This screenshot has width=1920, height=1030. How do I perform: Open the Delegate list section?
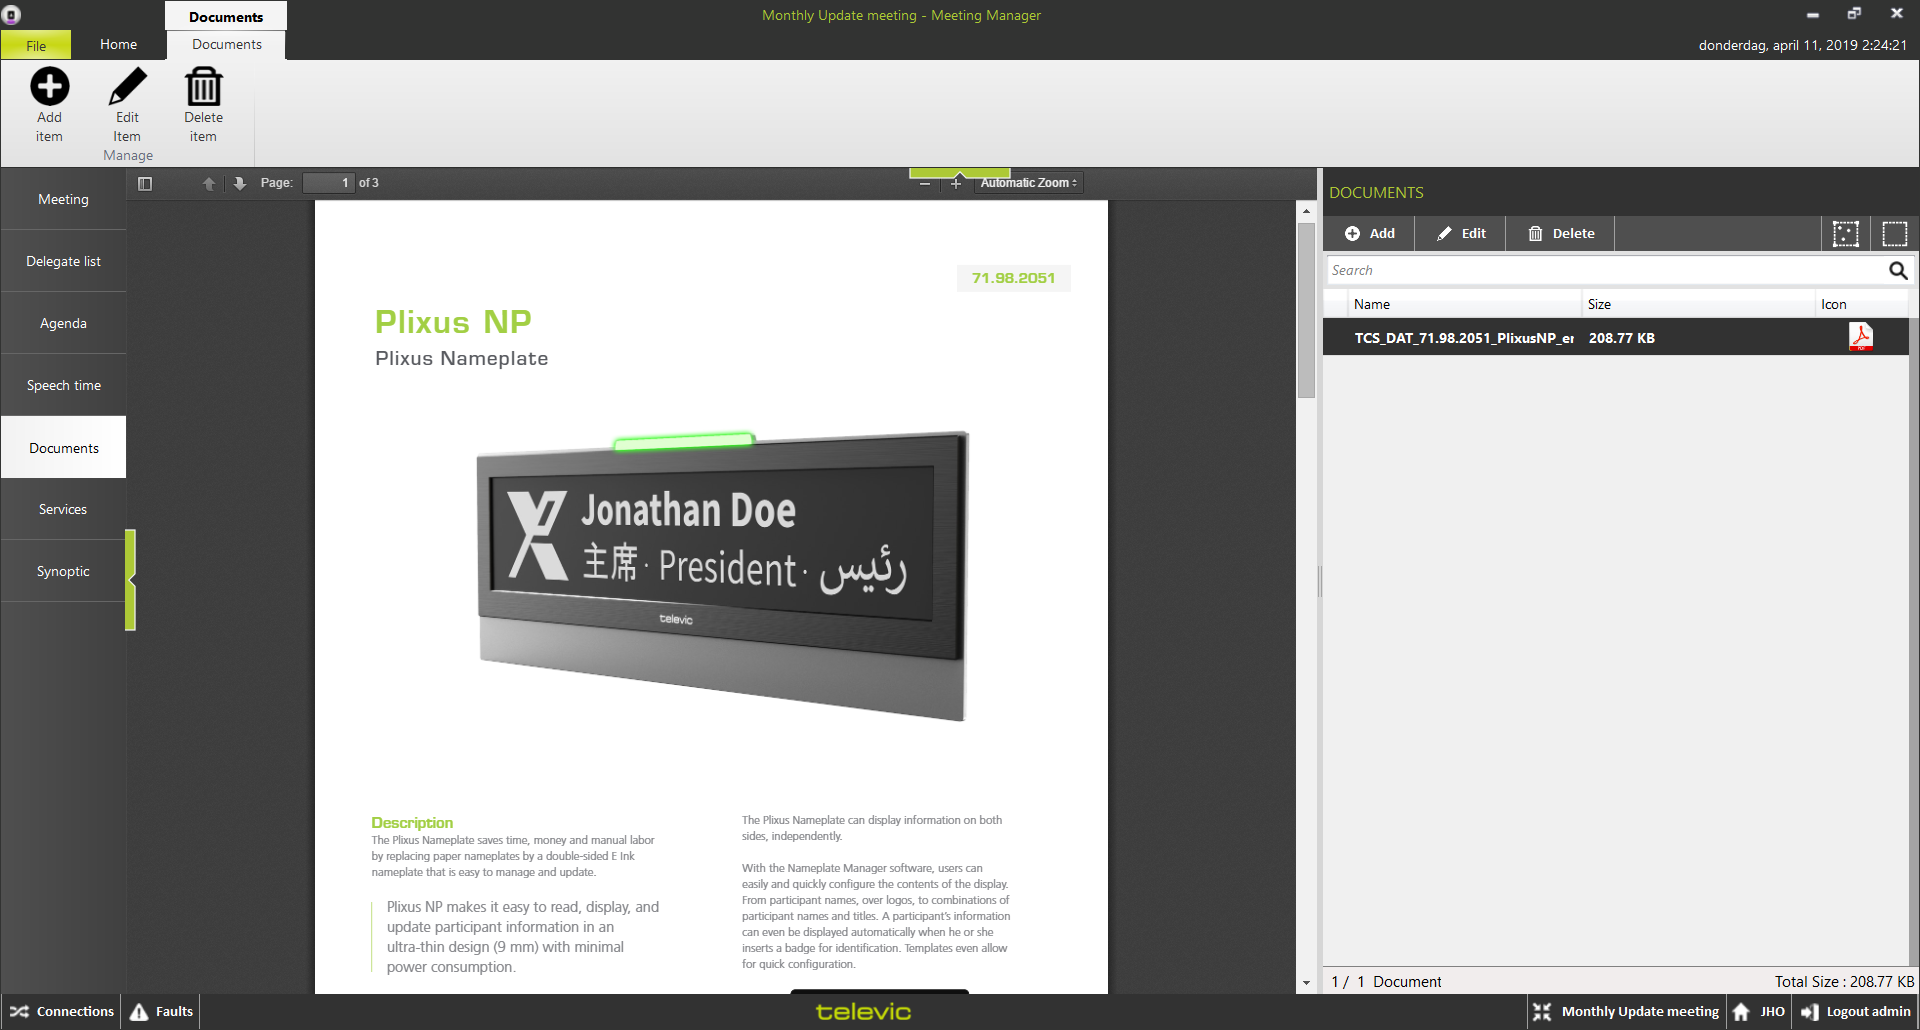(x=63, y=261)
